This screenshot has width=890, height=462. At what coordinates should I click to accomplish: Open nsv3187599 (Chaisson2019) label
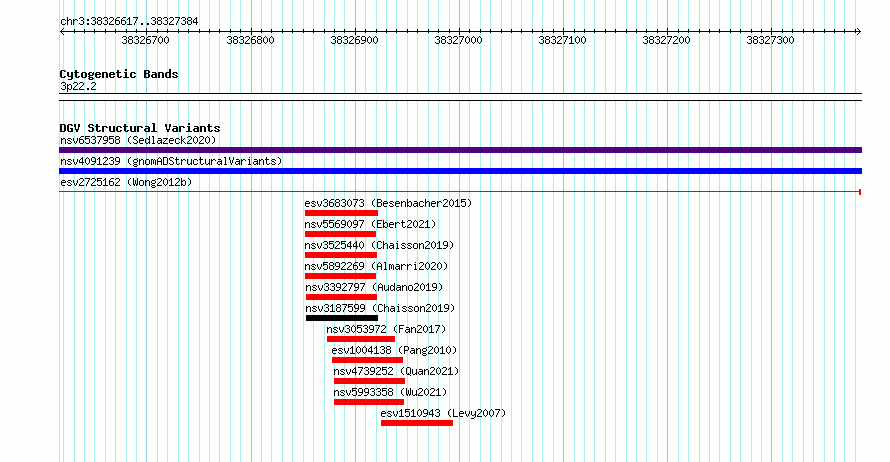tap(380, 308)
